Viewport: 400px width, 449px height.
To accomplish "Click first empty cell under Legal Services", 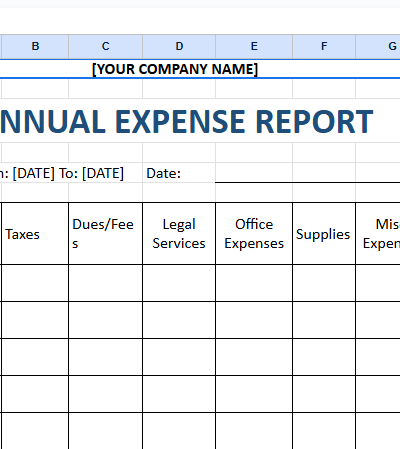I will (179, 283).
